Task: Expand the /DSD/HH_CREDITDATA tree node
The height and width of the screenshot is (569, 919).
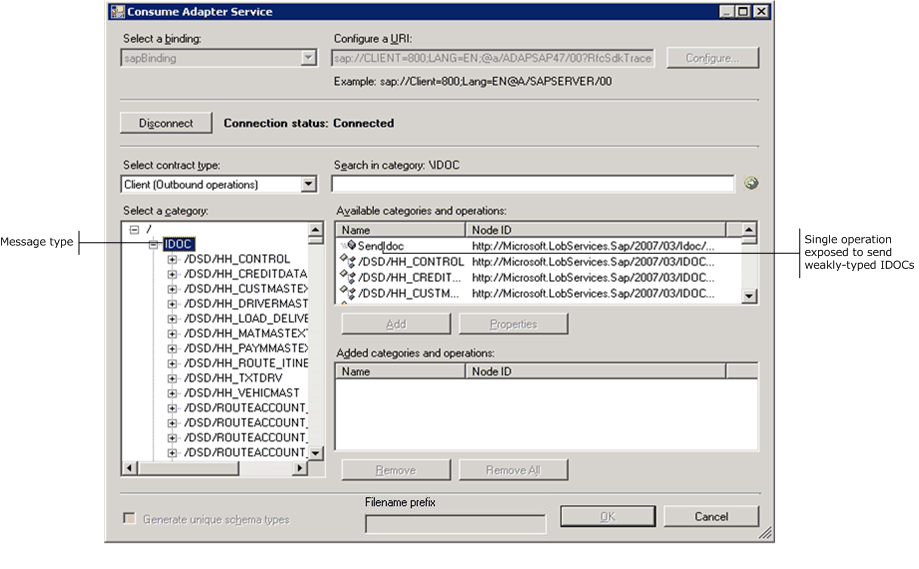Action: coord(172,274)
